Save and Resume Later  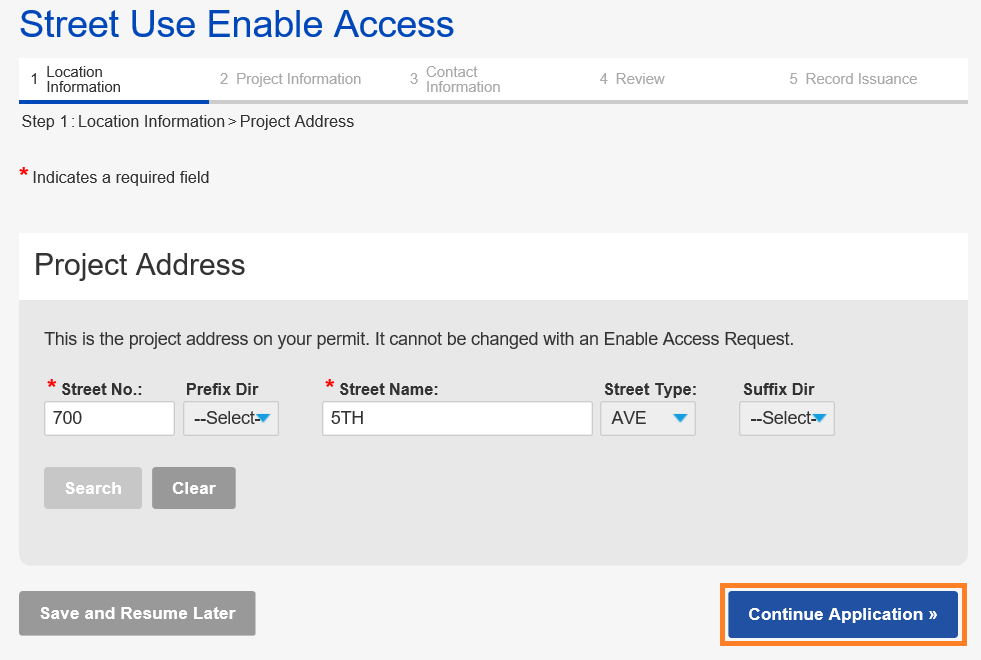(137, 614)
